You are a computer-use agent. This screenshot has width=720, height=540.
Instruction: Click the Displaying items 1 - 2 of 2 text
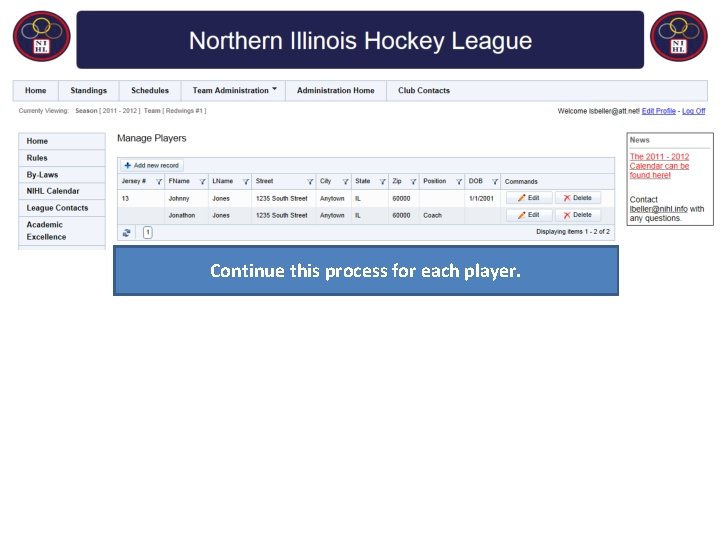click(573, 232)
